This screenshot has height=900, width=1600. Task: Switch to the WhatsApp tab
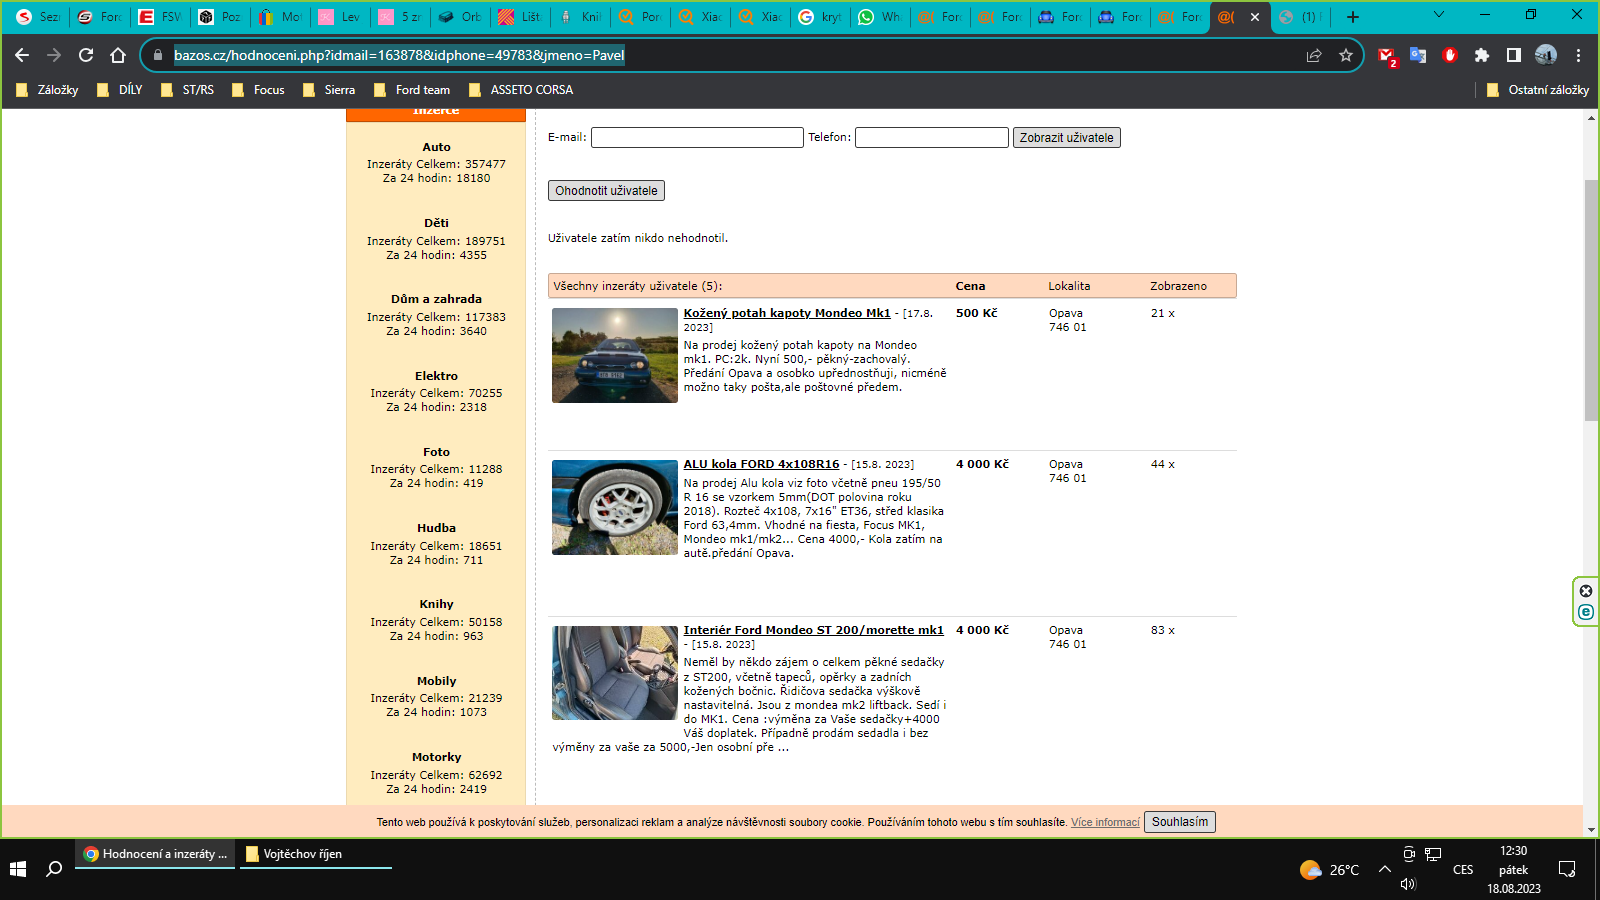click(880, 17)
